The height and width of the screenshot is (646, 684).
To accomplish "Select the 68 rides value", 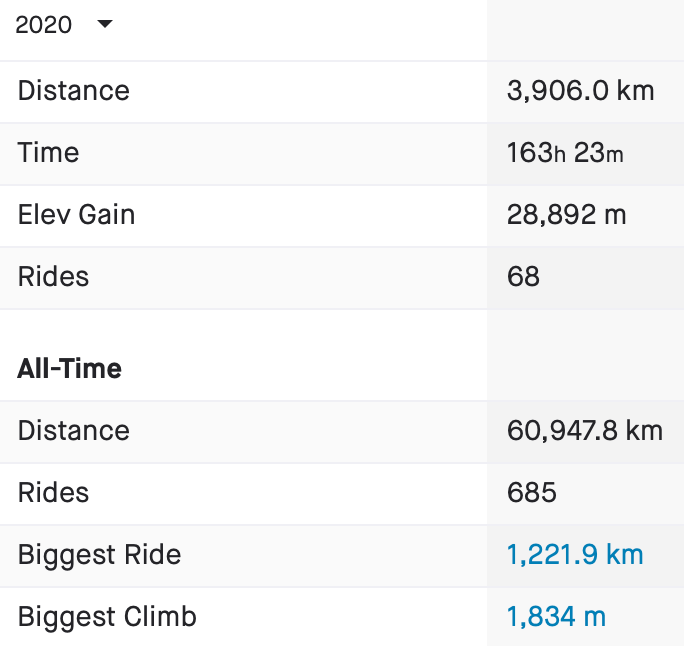I will (524, 277).
